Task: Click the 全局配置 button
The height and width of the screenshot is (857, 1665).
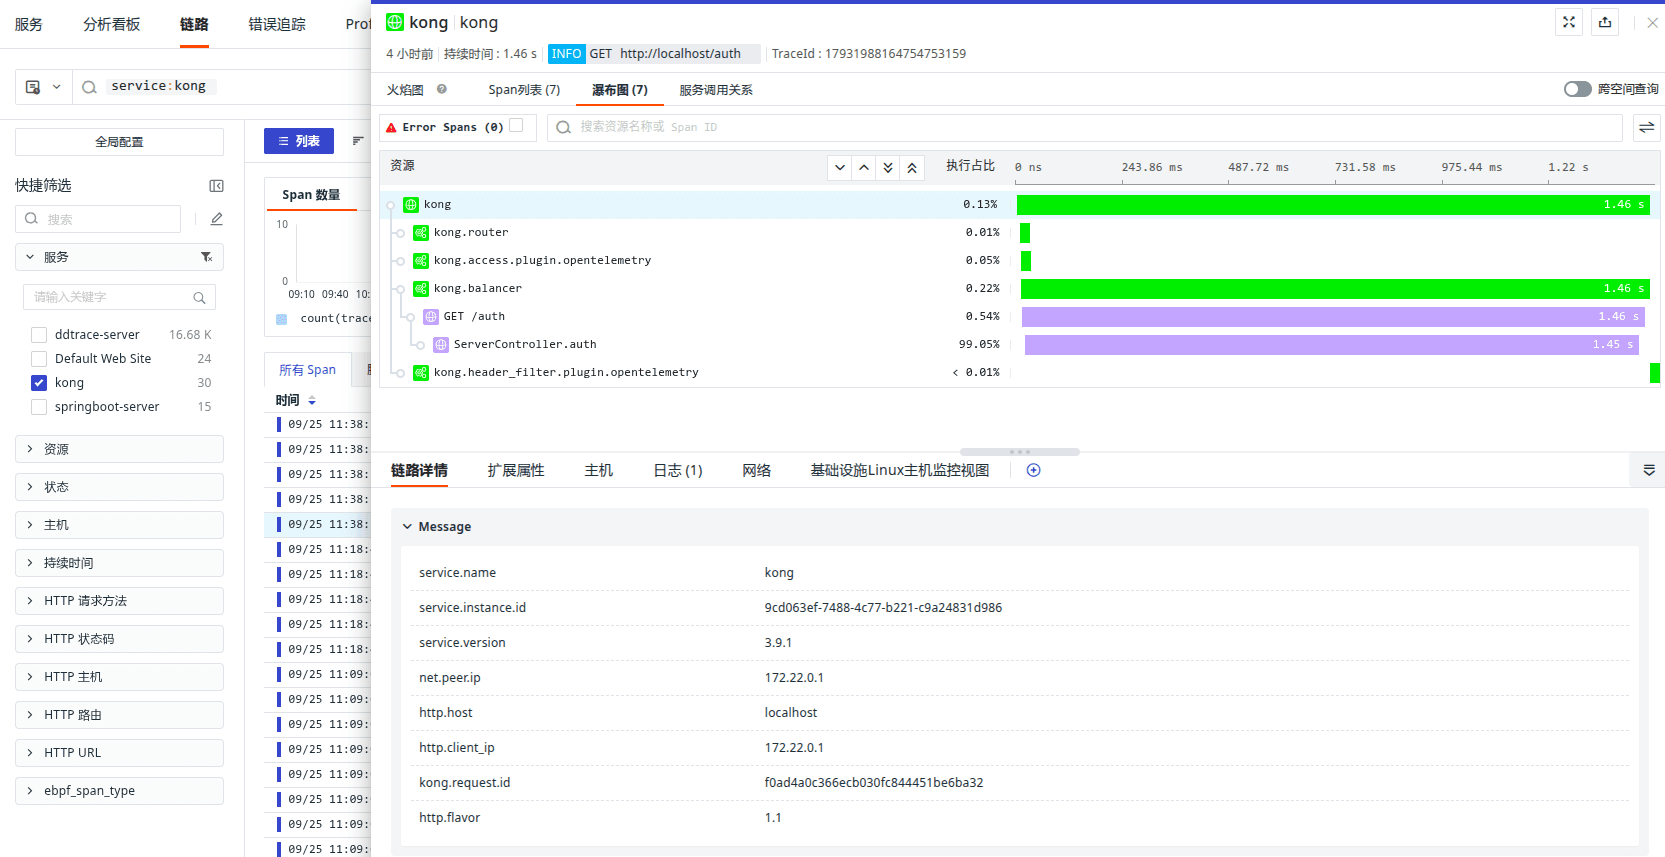Action: [119, 142]
